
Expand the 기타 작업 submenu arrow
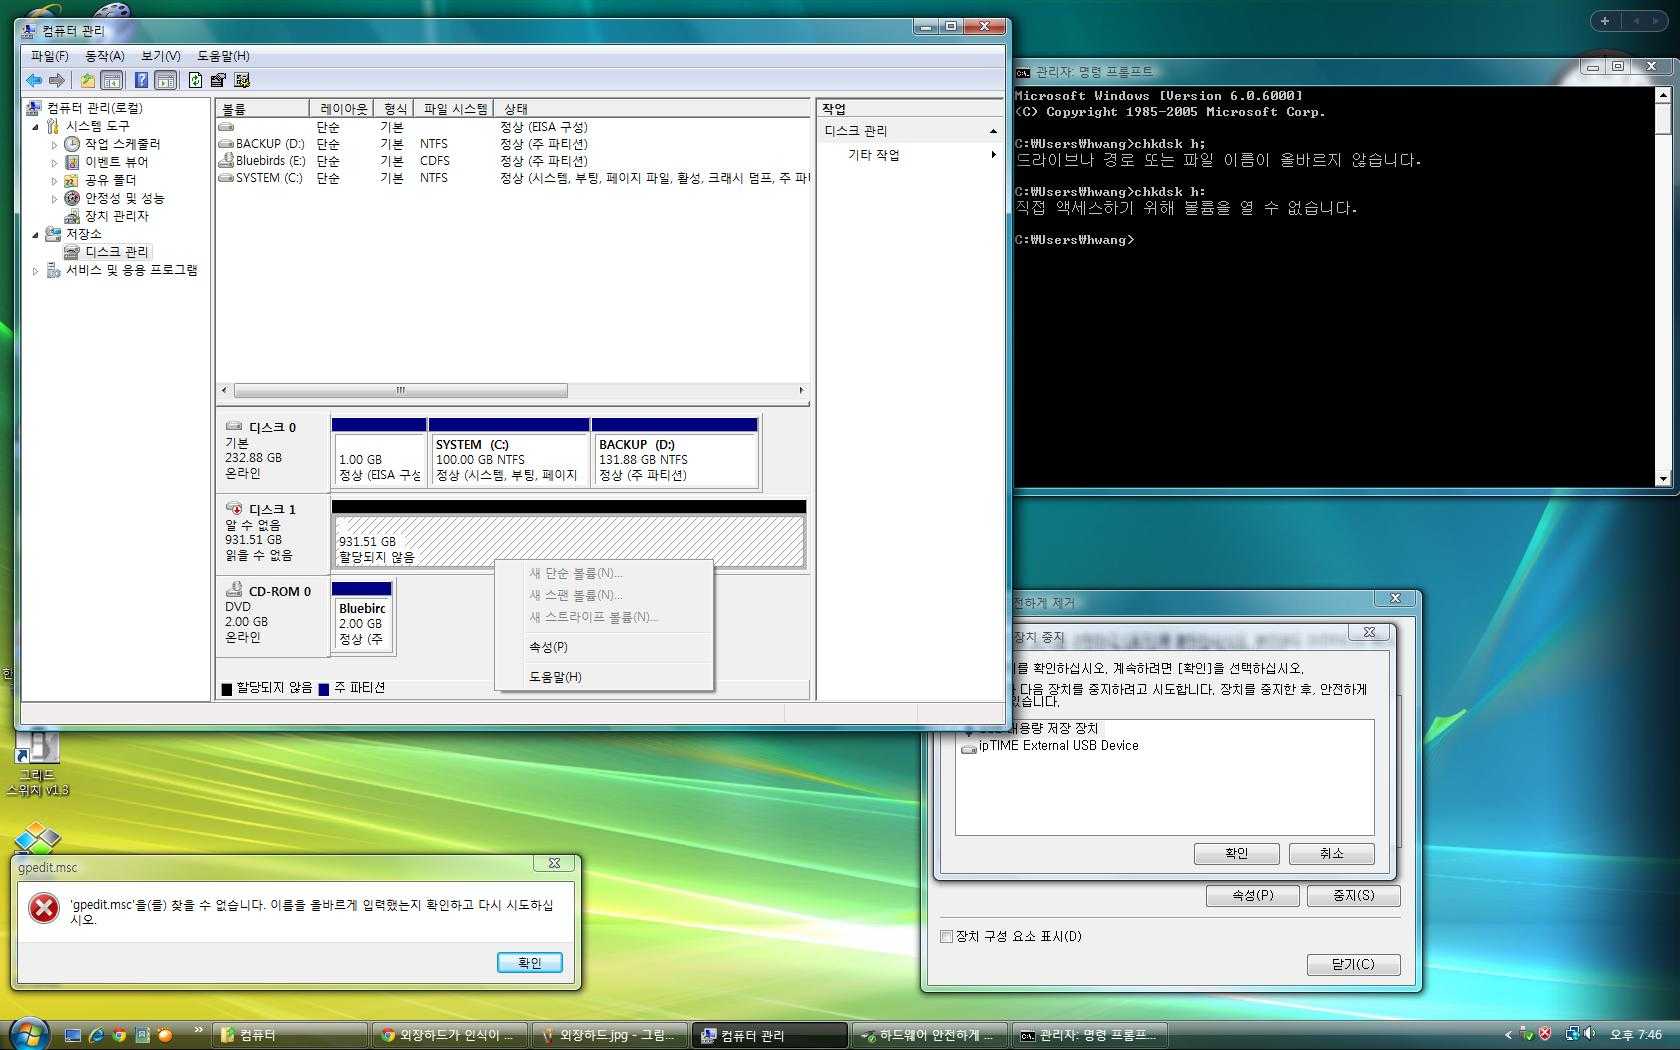point(993,155)
